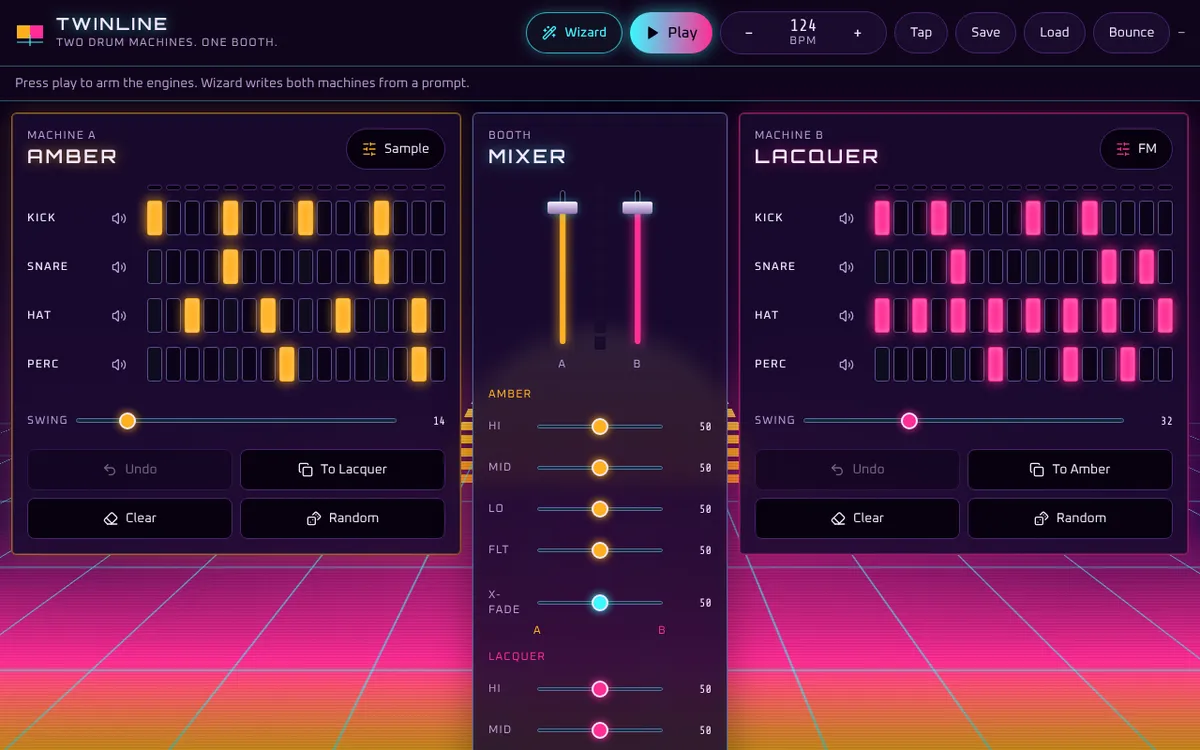Toggle Amber snare step 13 off
Image resolution: width=1200 pixels, height=750 pixels.
(x=381, y=267)
